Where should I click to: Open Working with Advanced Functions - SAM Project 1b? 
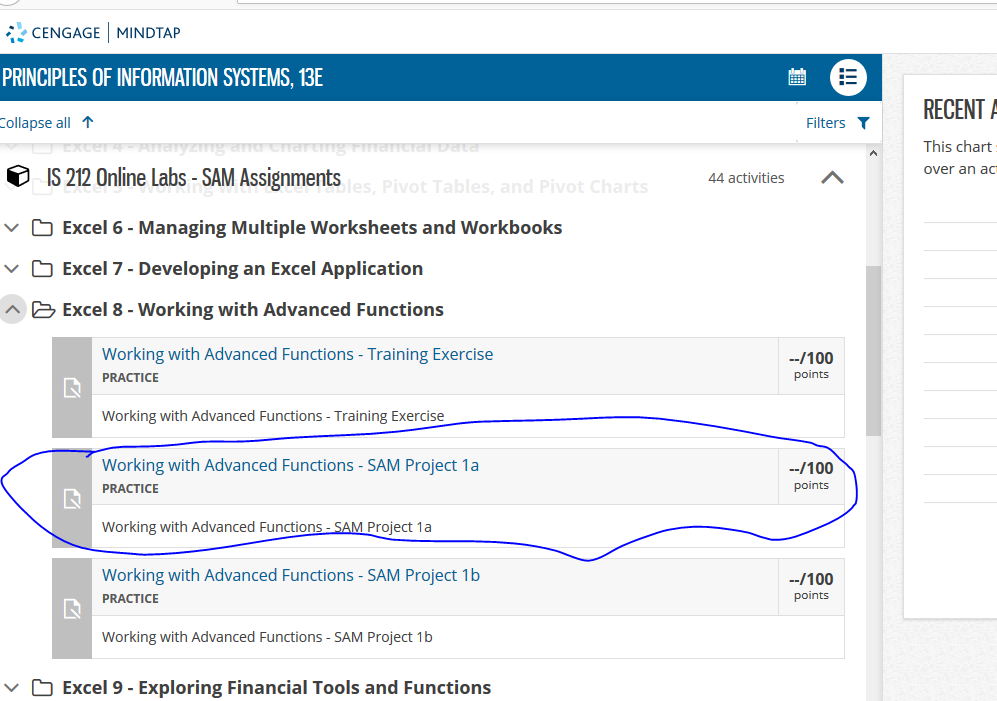291,575
